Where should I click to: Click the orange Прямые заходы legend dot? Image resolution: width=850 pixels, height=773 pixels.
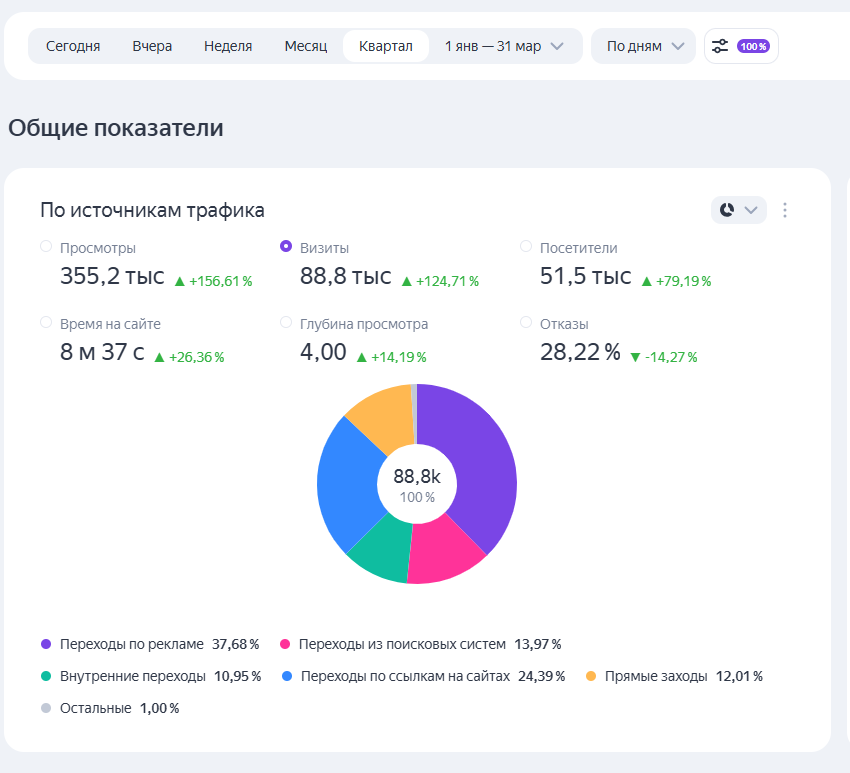click(x=591, y=676)
